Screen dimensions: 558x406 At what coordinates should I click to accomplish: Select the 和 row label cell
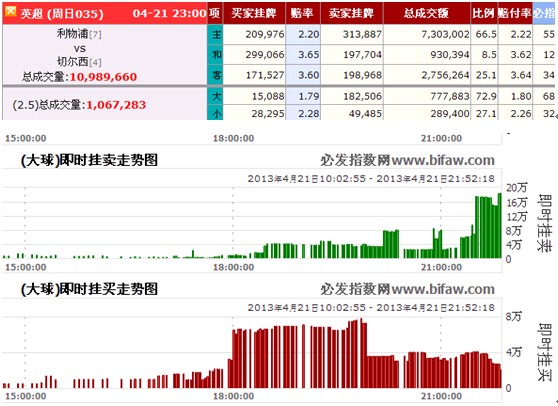click(x=216, y=54)
